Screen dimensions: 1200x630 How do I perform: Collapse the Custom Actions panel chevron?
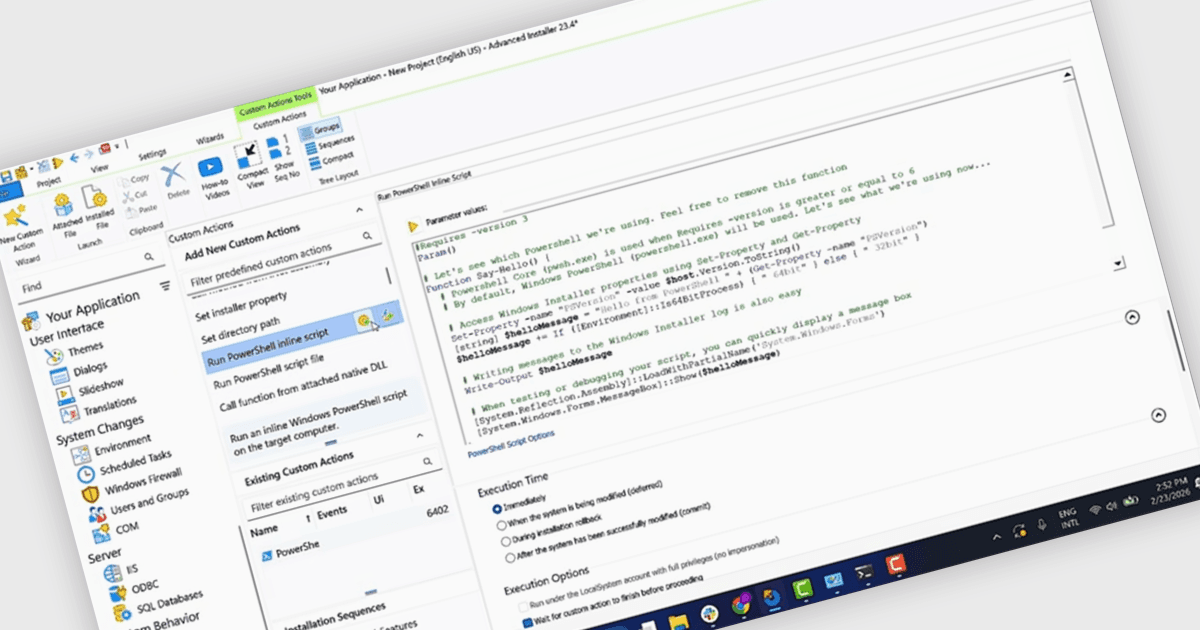[359, 212]
